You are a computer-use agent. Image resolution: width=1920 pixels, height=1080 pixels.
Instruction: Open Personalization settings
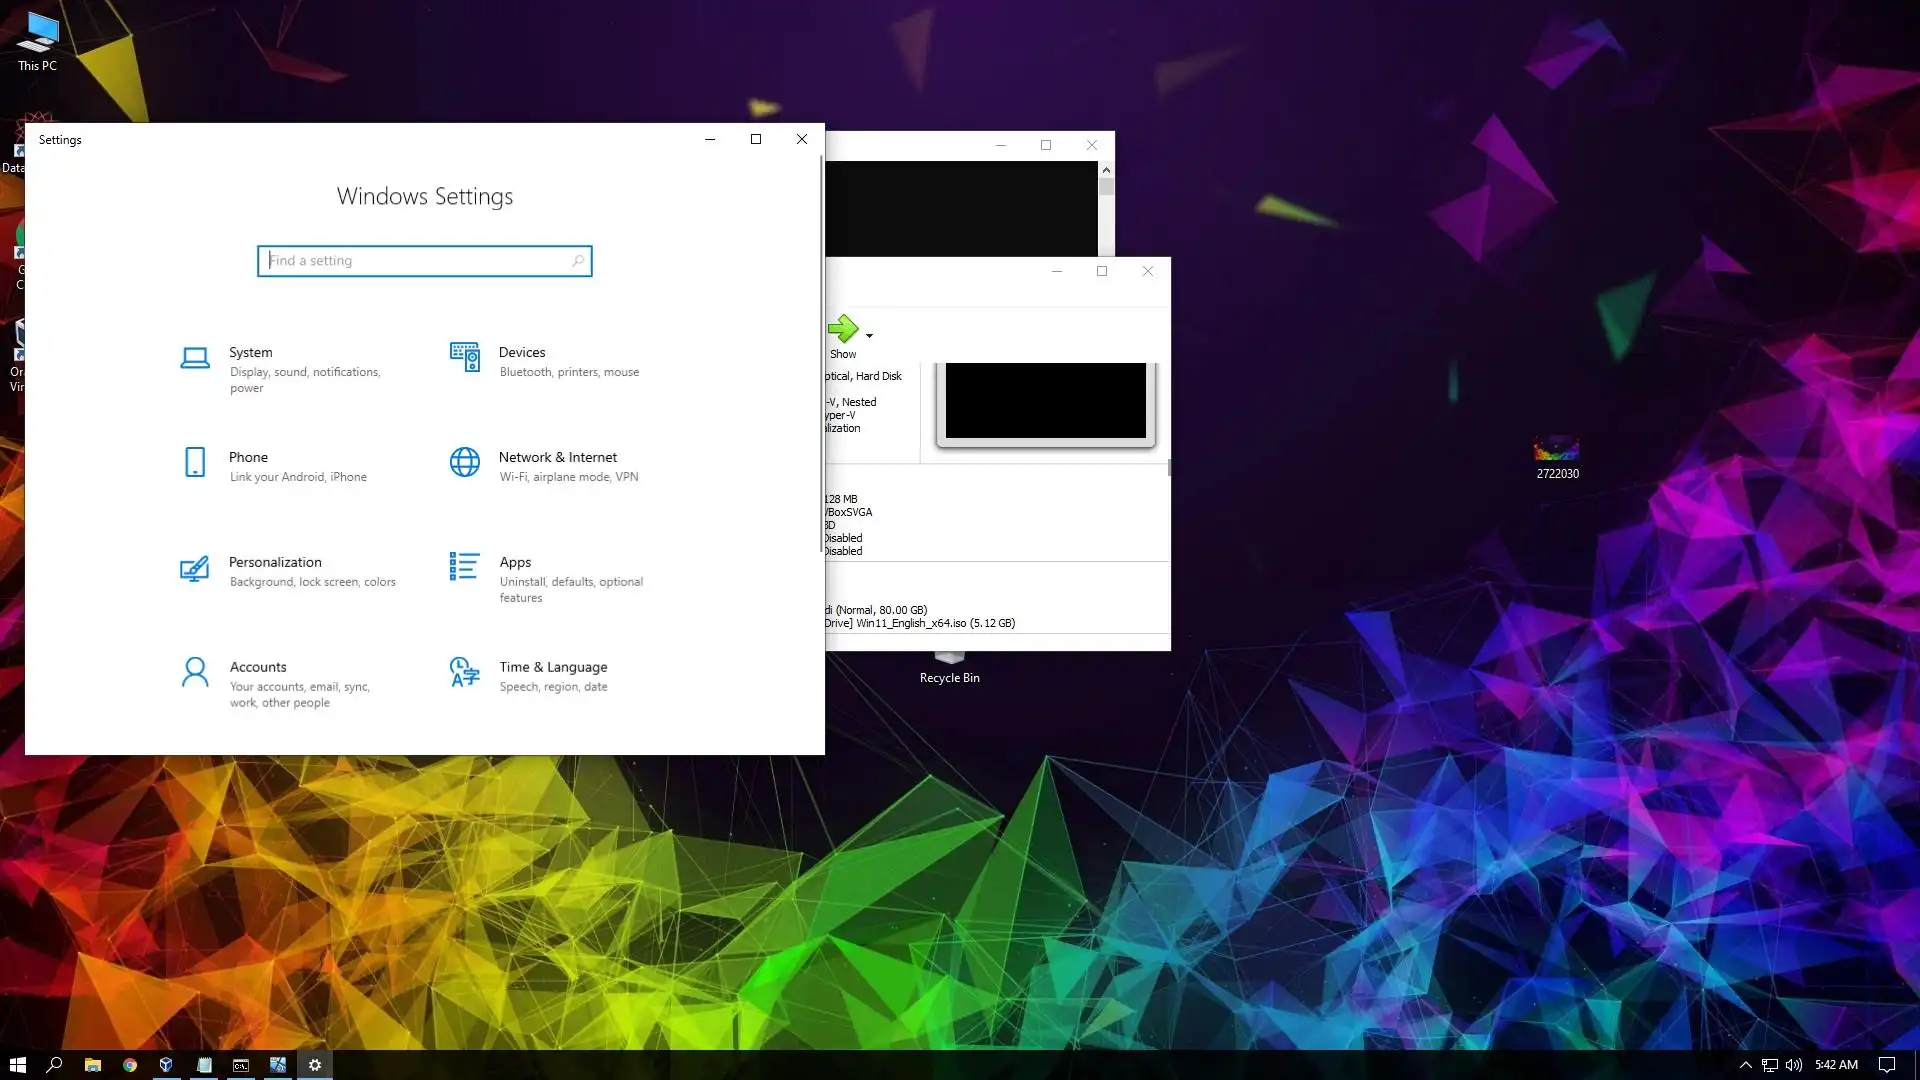275,563
